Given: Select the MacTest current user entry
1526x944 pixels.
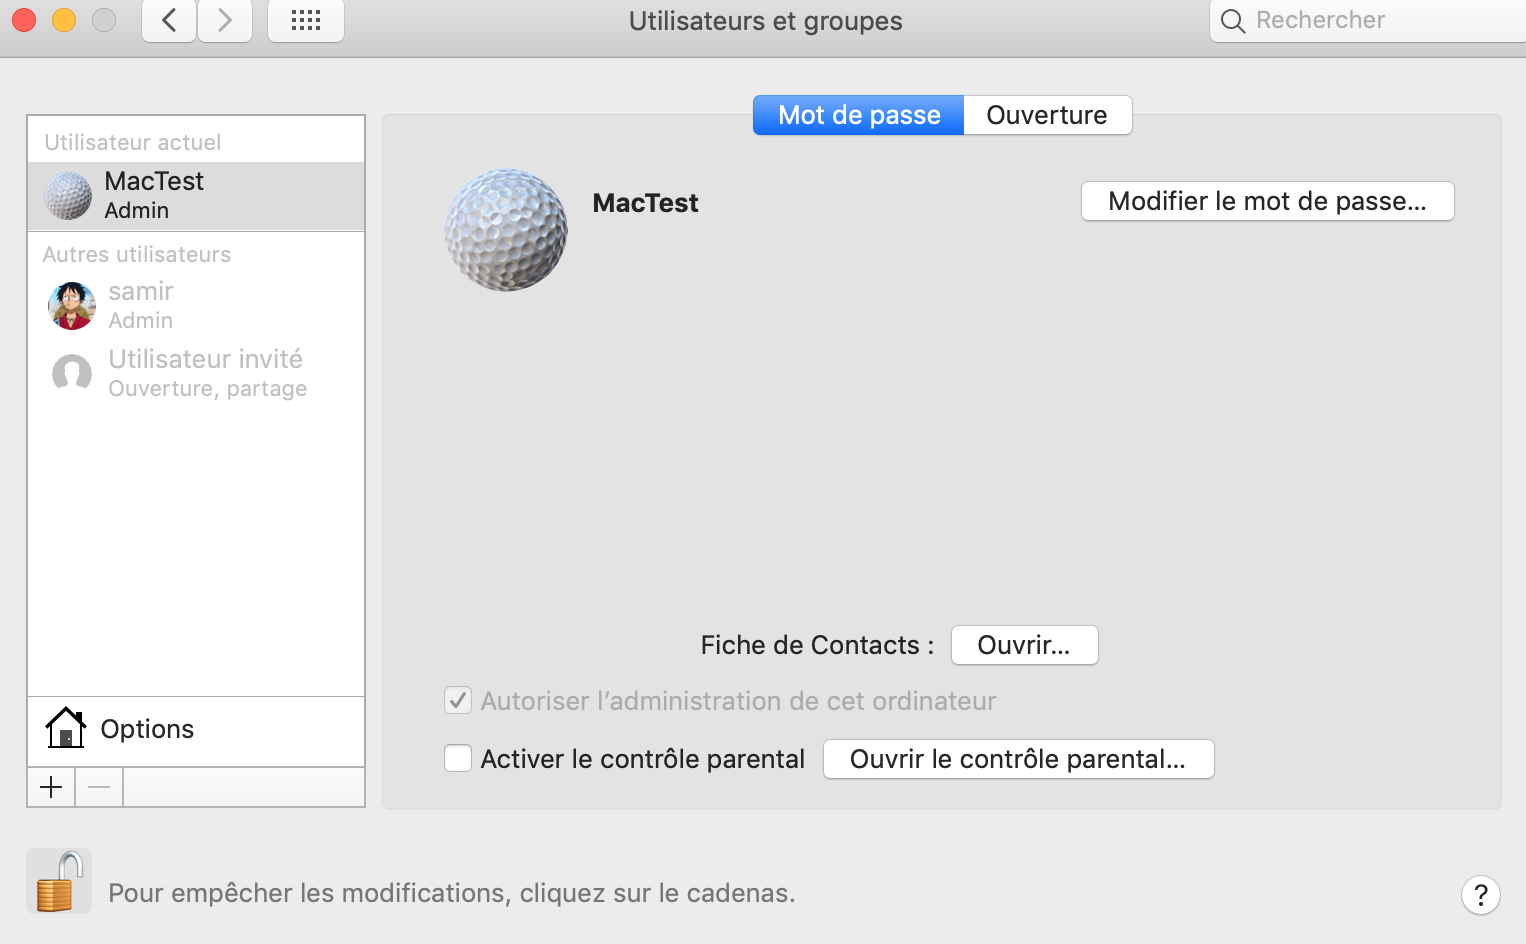Looking at the screenshot, I should [154, 195].
